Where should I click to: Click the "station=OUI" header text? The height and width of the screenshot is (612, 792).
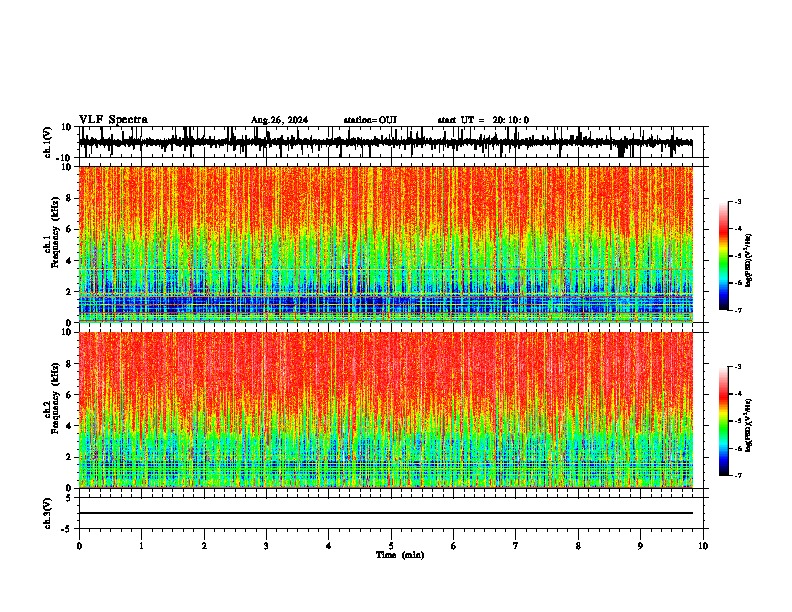(370, 120)
